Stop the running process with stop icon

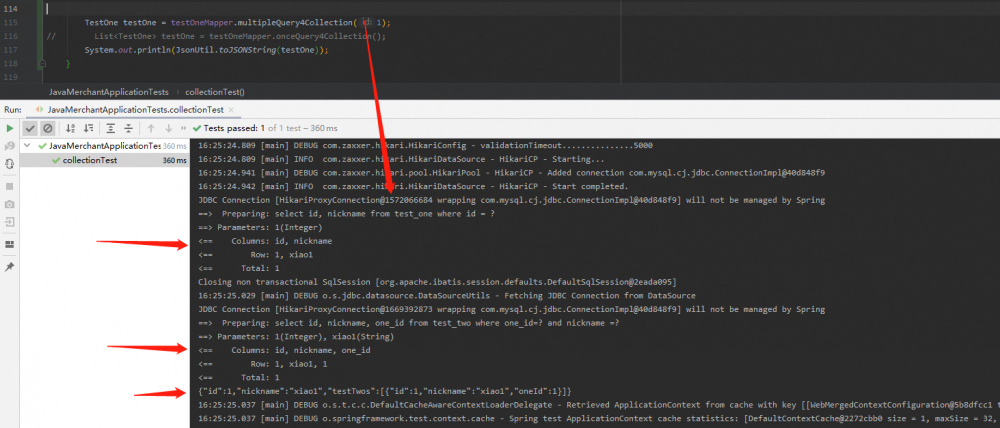tap(10, 186)
